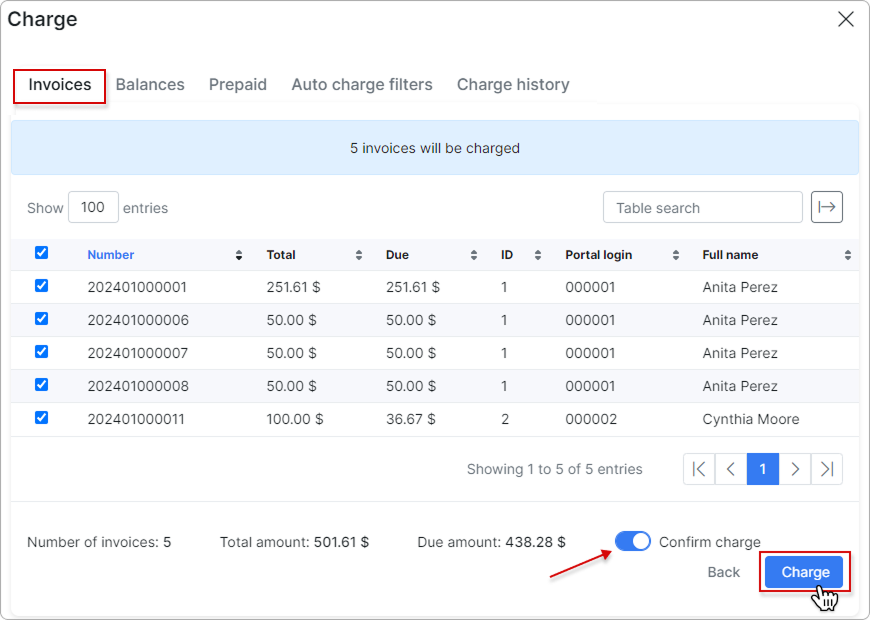This screenshot has width=870, height=620.
Task: Close the Charge dialog
Action: click(846, 19)
